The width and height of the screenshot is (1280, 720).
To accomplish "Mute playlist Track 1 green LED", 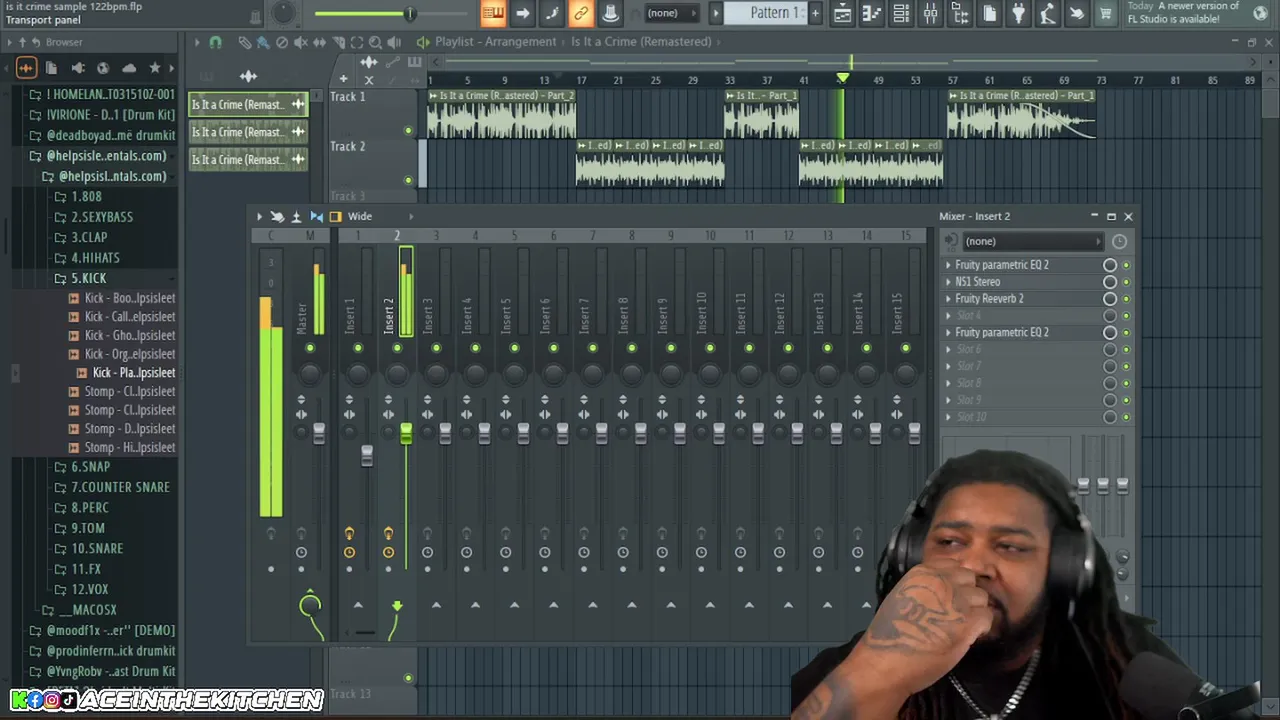I will [x=408, y=131].
